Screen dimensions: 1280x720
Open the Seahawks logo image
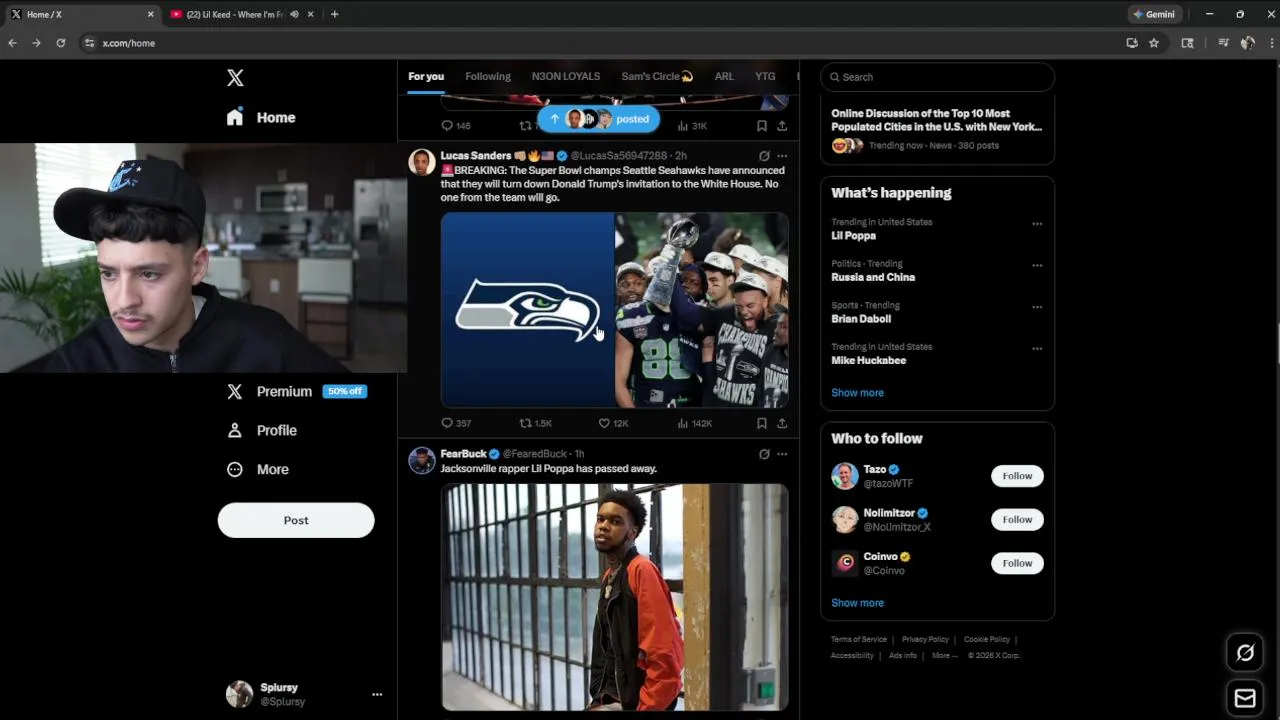click(x=527, y=310)
